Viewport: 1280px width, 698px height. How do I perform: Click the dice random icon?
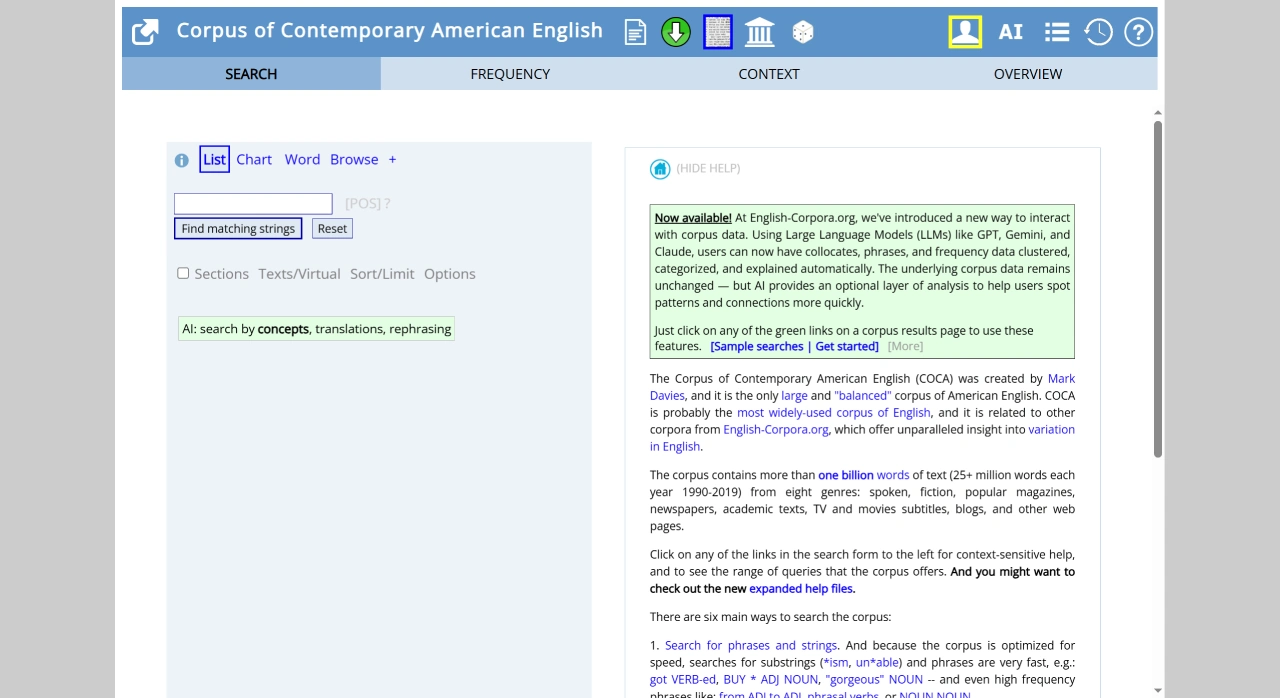click(x=802, y=32)
